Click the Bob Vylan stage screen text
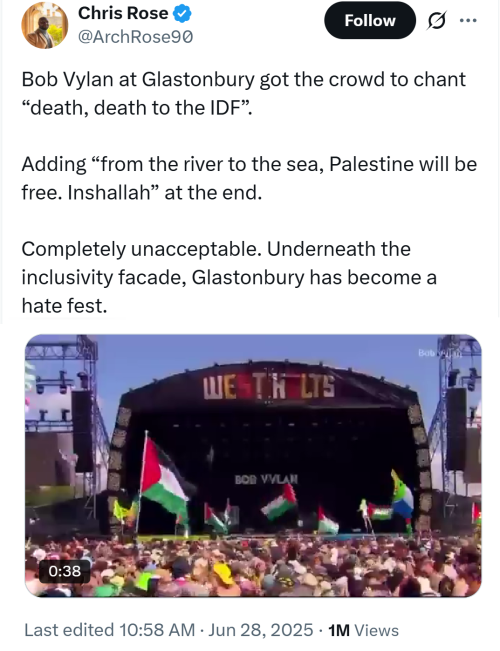Image resolution: width=500 pixels, height=651 pixels. (266, 480)
